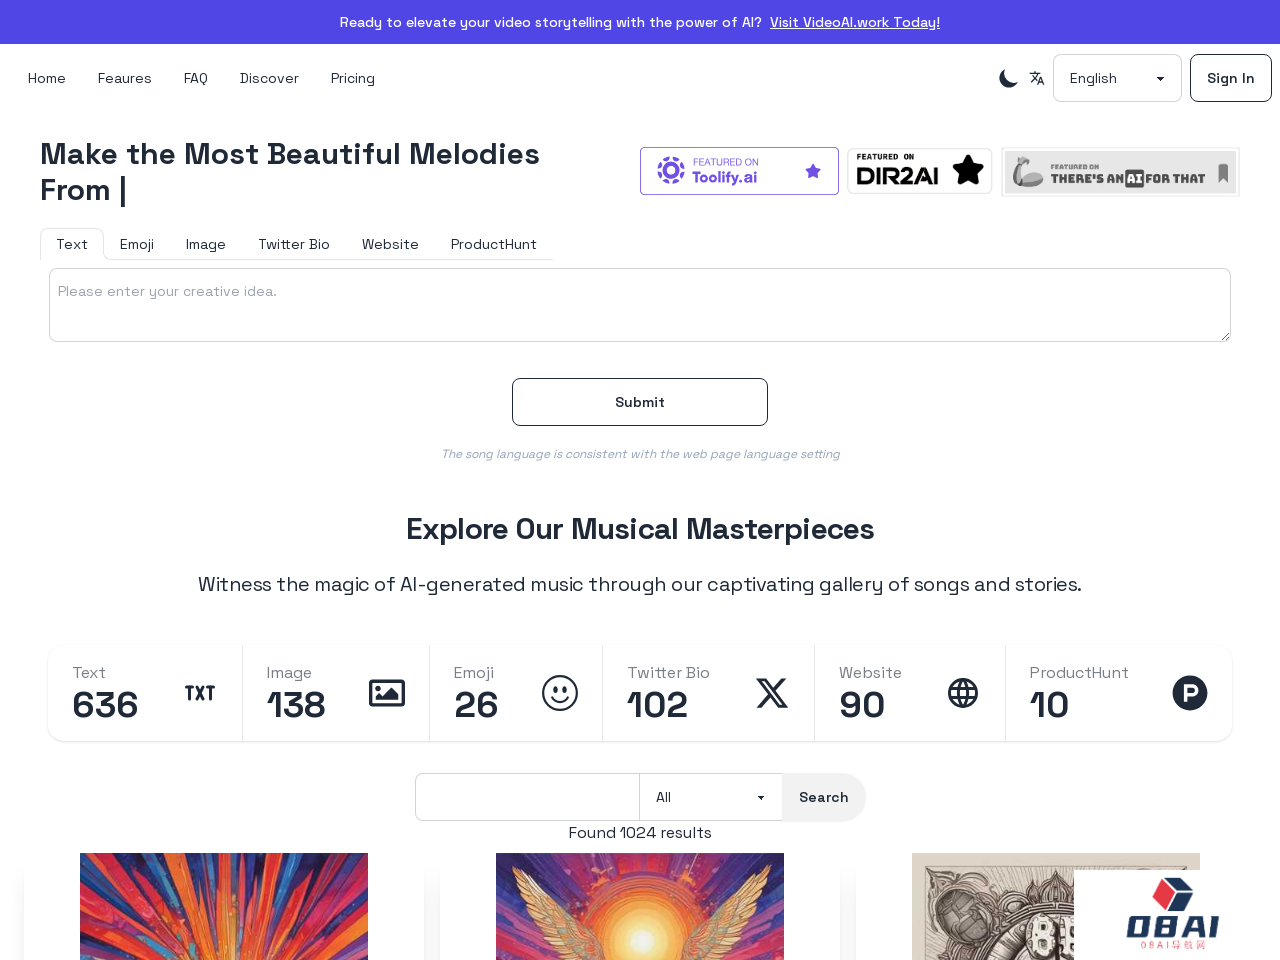Open the winged sun song thumbnail
The width and height of the screenshot is (1280, 960).
pyautogui.click(x=640, y=906)
